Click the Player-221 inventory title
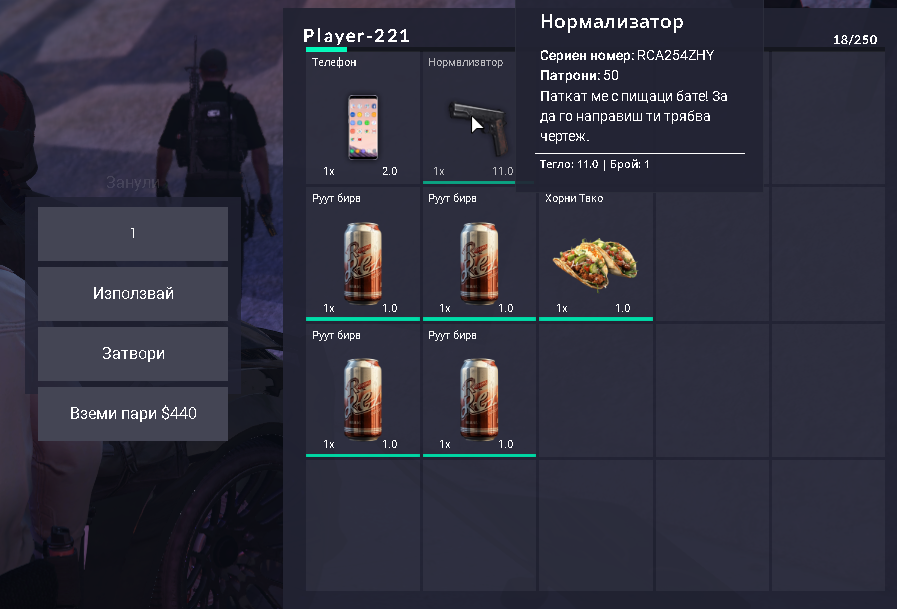The width and height of the screenshot is (897, 609). (x=356, y=36)
